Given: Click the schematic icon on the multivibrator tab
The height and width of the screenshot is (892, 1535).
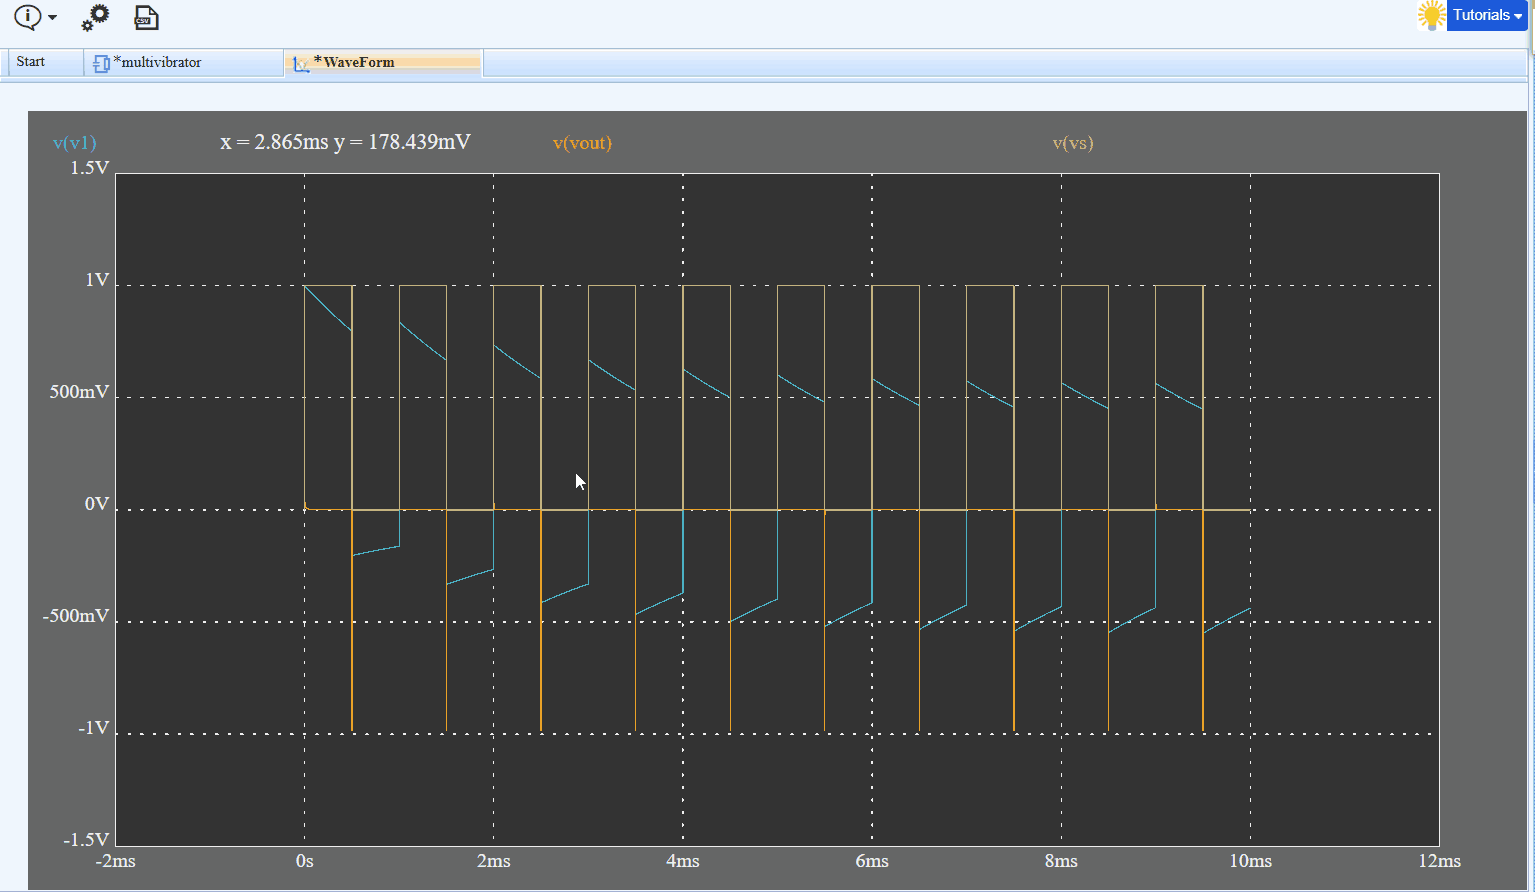Looking at the screenshot, I should pos(101,62).
